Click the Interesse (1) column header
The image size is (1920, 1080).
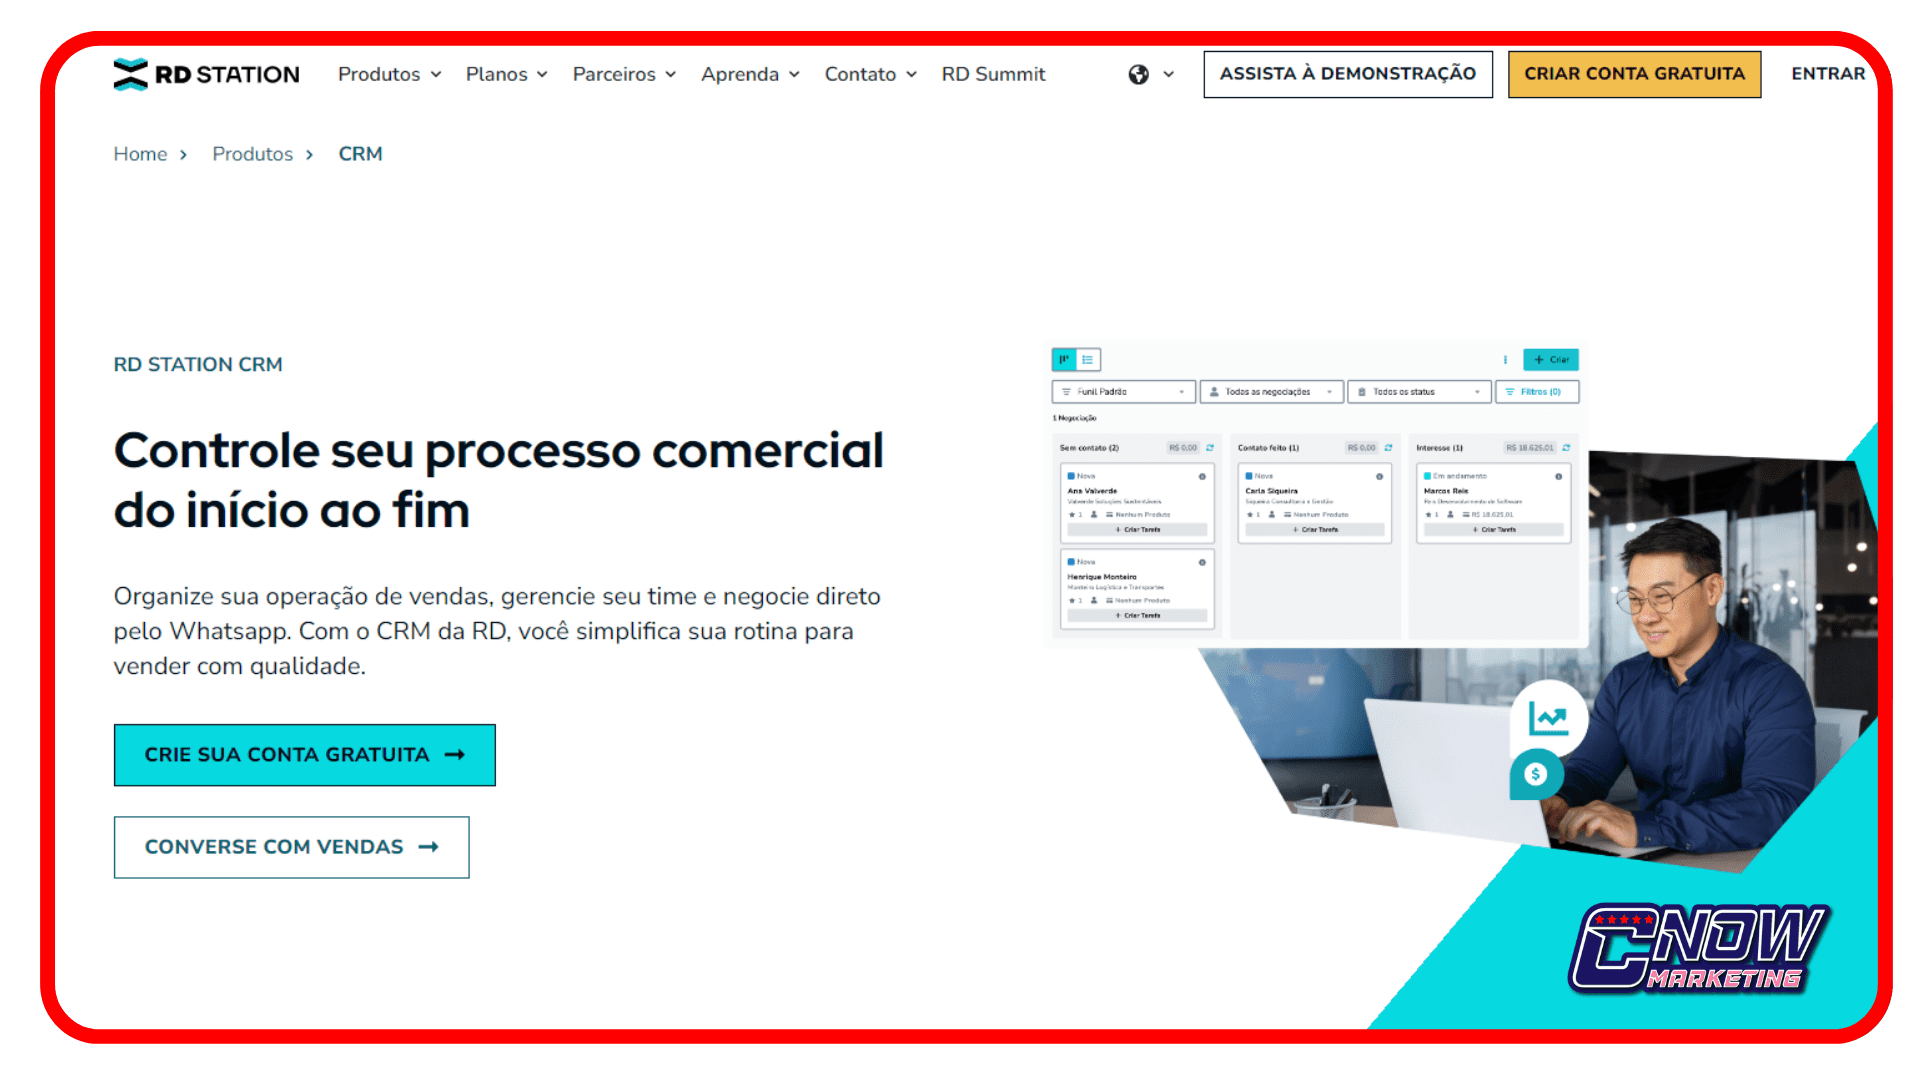(x=1439, y=448)
